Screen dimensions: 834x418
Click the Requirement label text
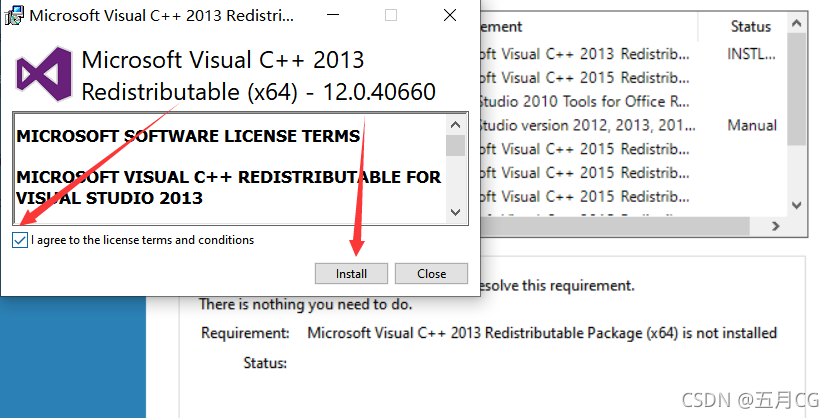click(x=245, y=333)
